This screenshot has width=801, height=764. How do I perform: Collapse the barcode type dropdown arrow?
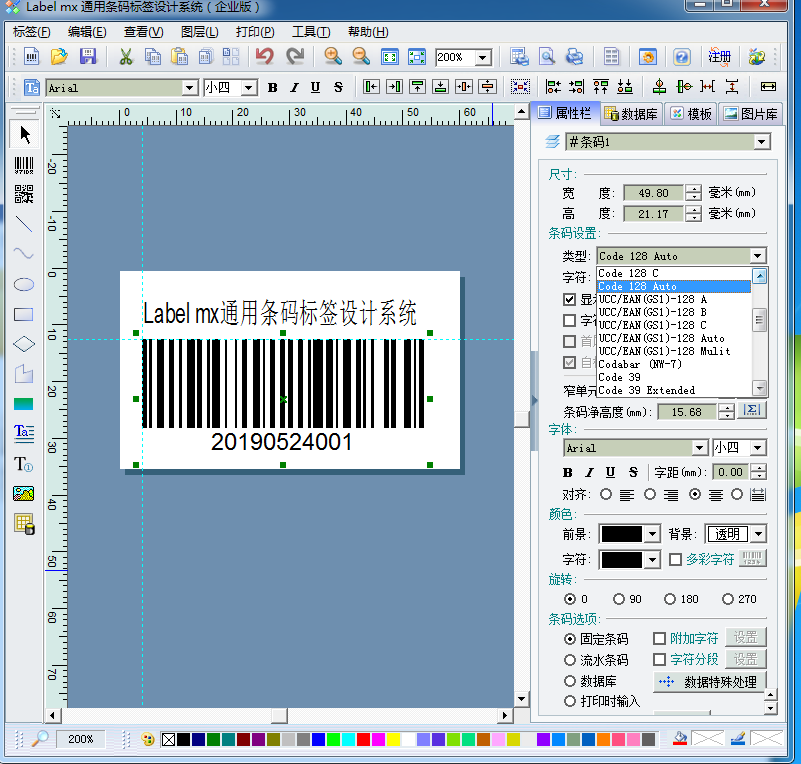(757, 256)
